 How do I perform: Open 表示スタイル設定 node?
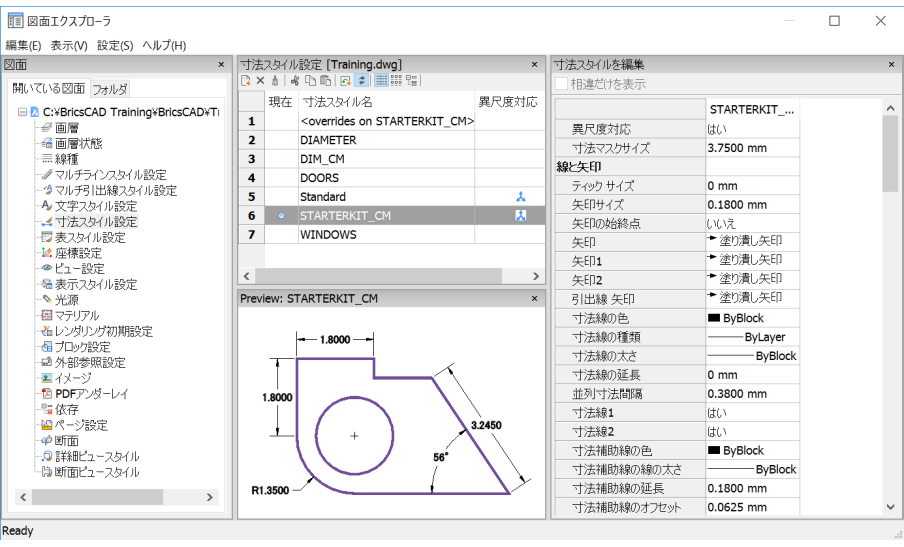point(96,284)
